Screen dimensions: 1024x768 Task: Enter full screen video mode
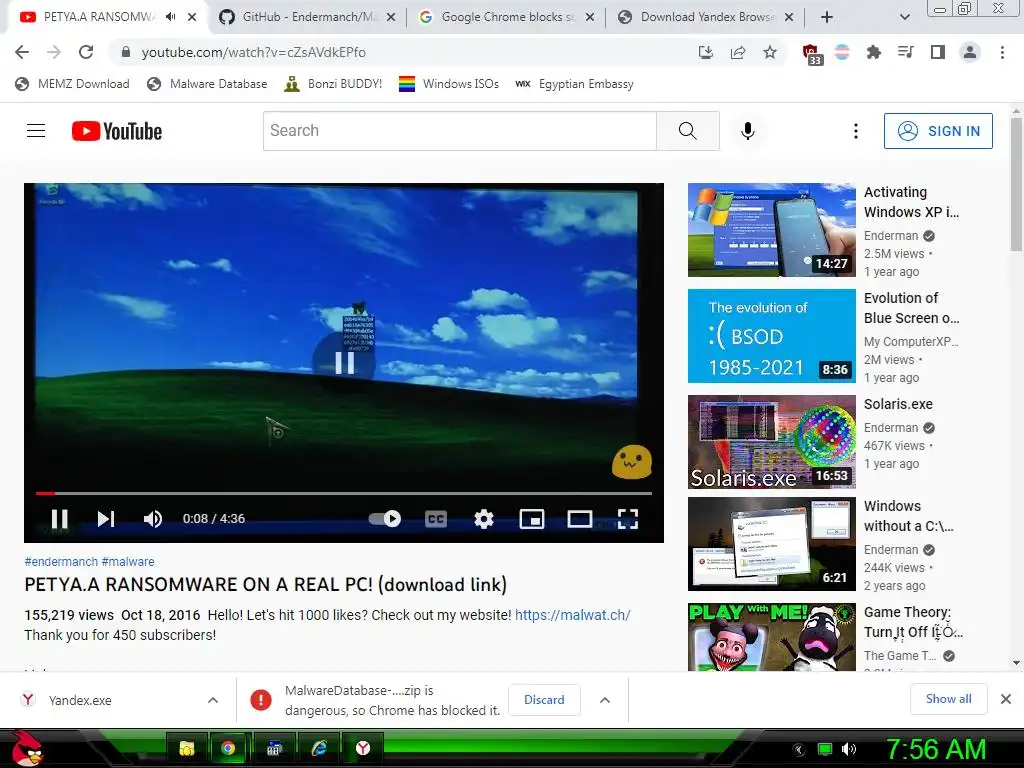click(628, 519)
